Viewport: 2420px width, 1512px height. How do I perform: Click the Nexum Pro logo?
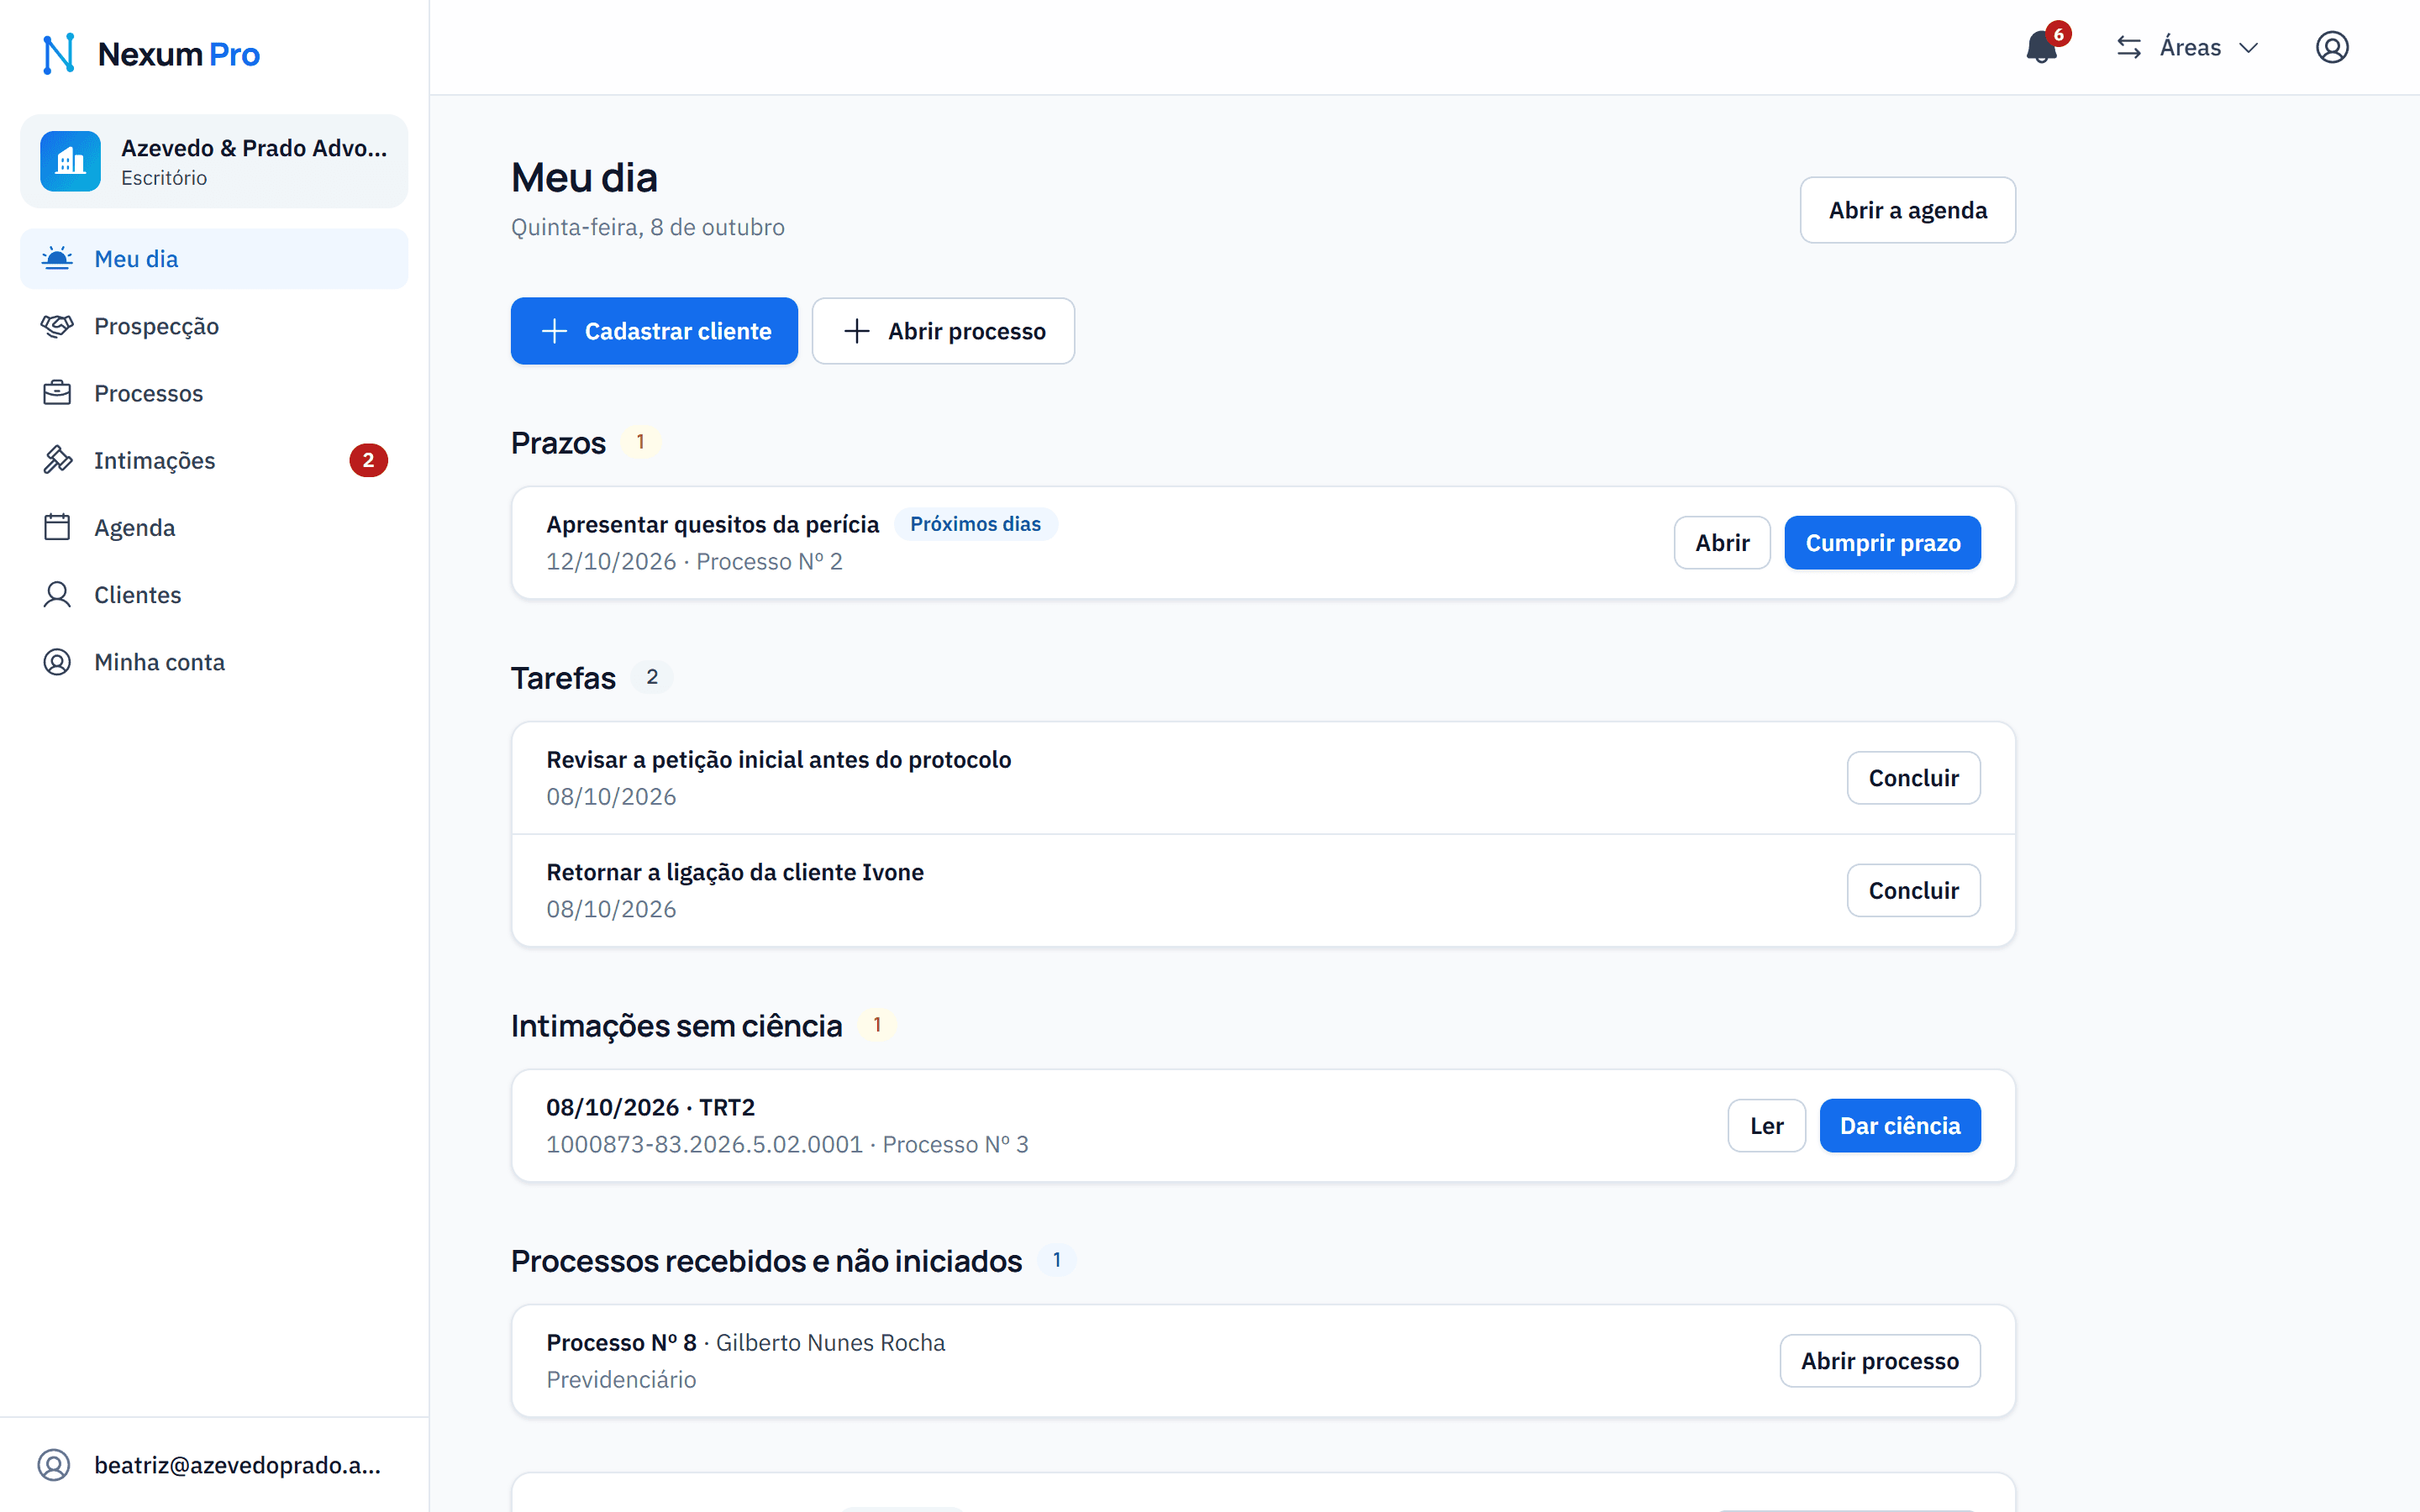coord(151,54)
